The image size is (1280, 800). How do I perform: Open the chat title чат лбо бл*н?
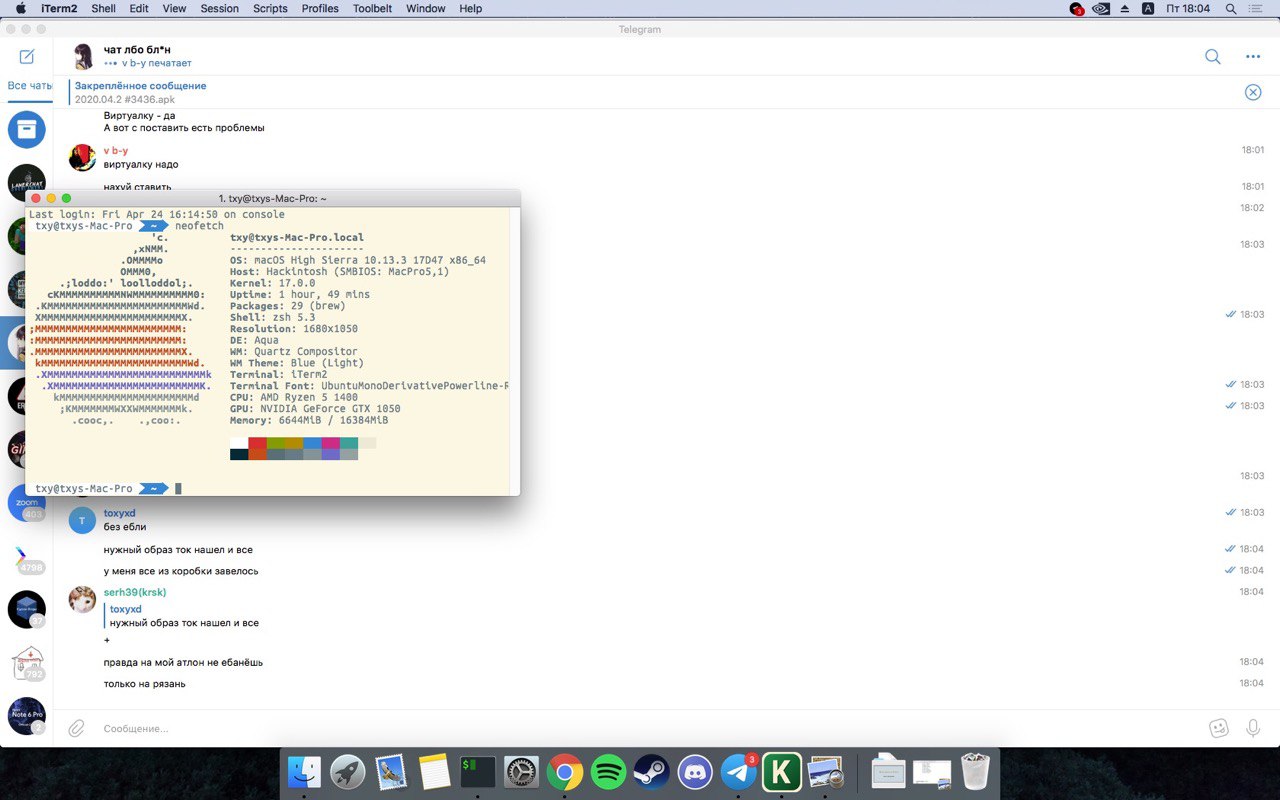coord(137,49)
